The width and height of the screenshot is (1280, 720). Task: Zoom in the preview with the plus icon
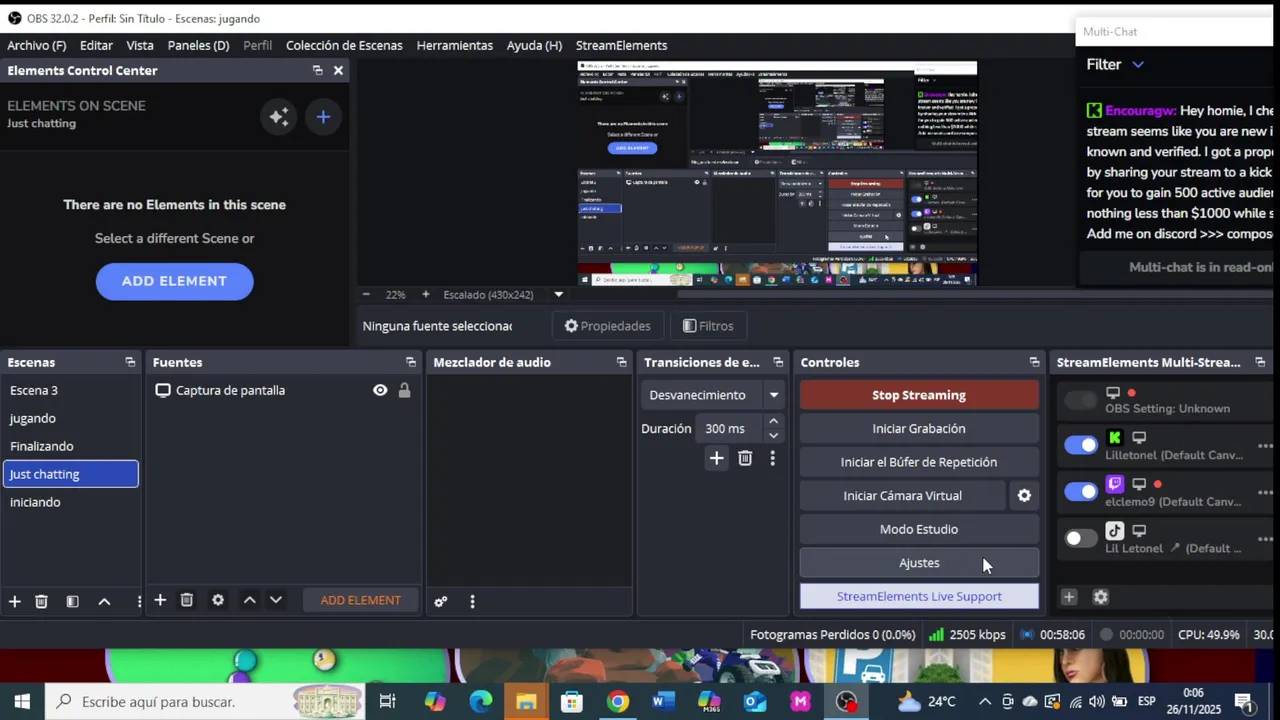(x=425, y=294)
